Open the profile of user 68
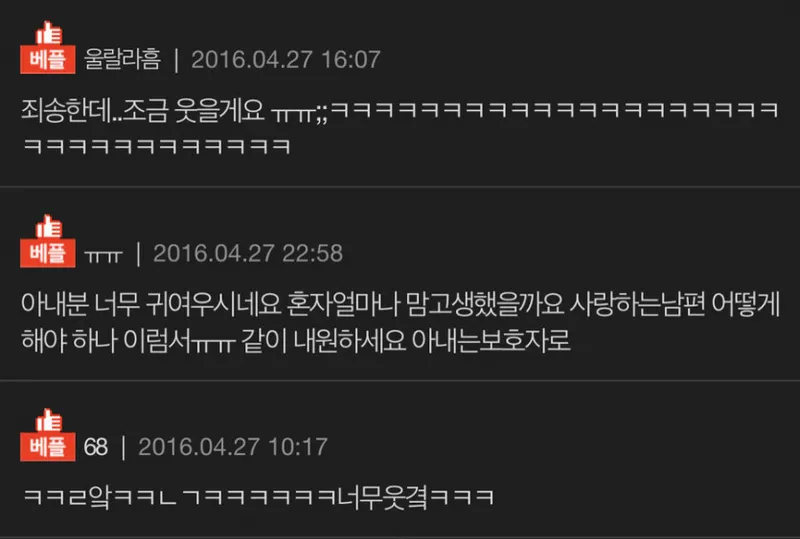This screenshot has width=800, height=539. click(x=95, y=447)
